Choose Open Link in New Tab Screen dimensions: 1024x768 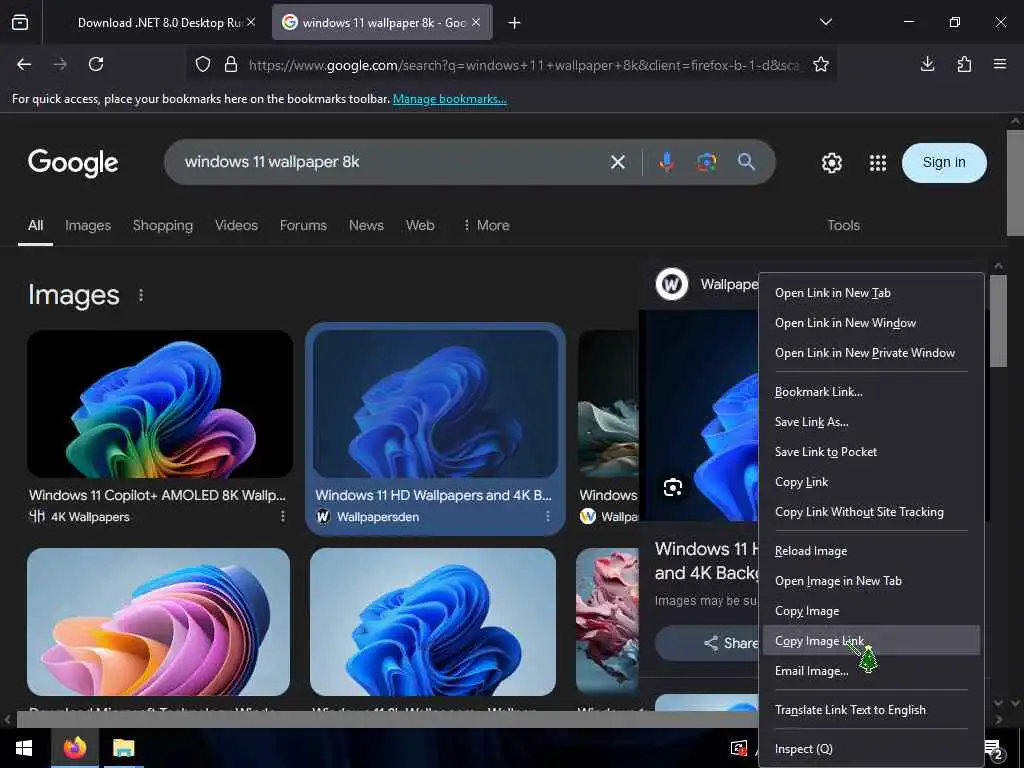871,293
